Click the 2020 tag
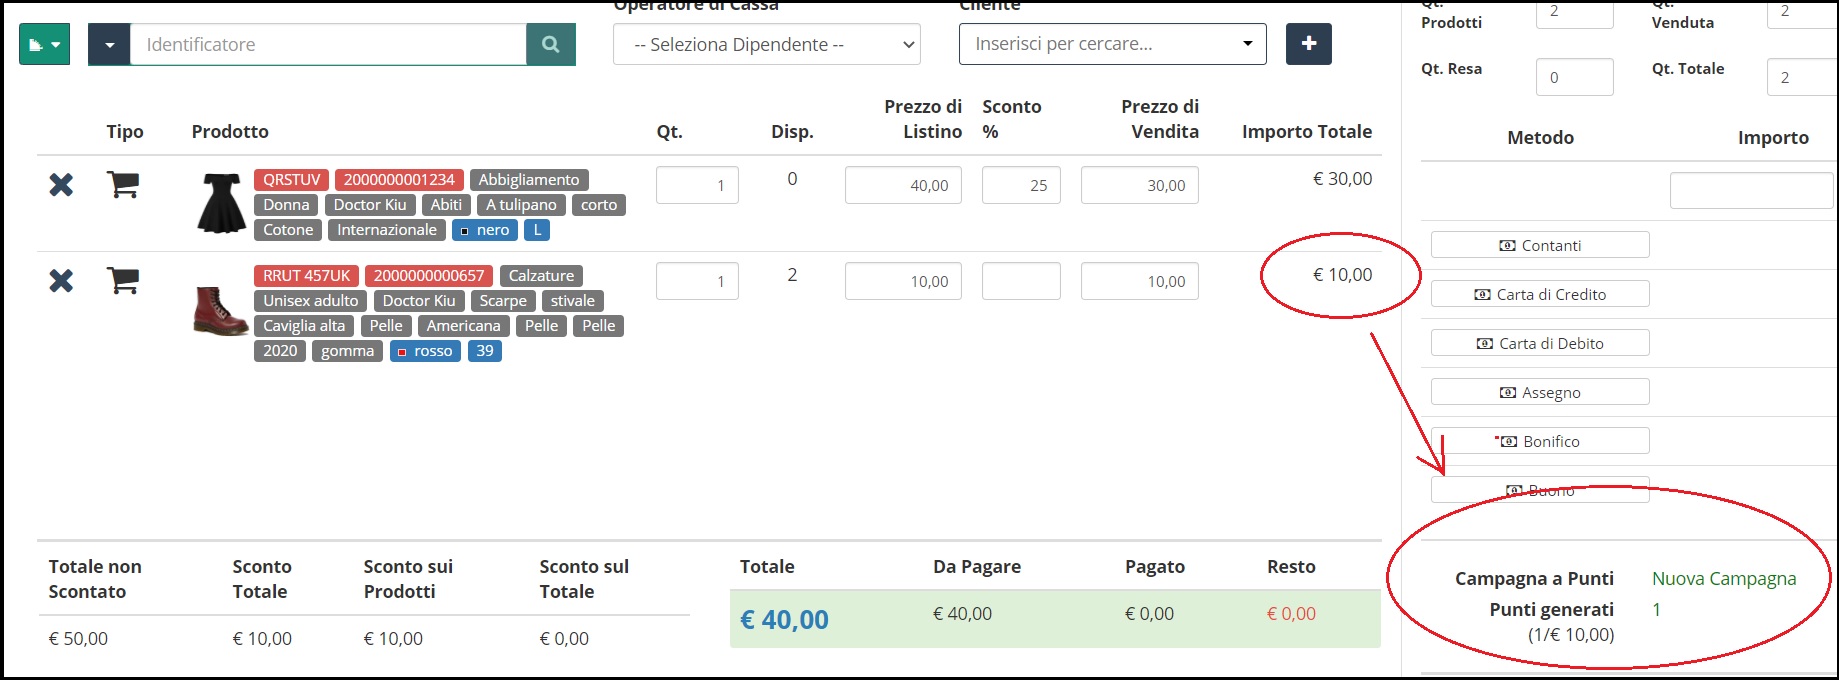 pos(280,351)
